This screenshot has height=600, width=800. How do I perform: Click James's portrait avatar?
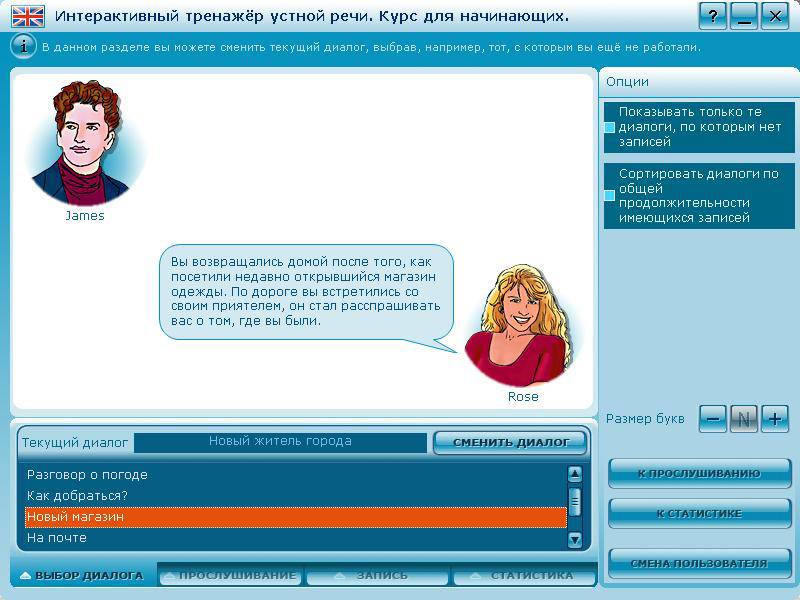click(x=84, y=143)
